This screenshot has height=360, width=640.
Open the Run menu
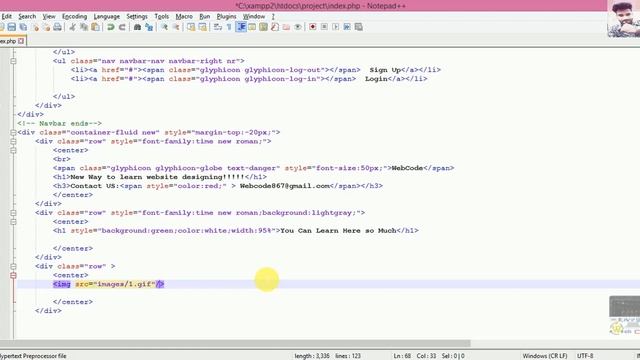(204, 16)
